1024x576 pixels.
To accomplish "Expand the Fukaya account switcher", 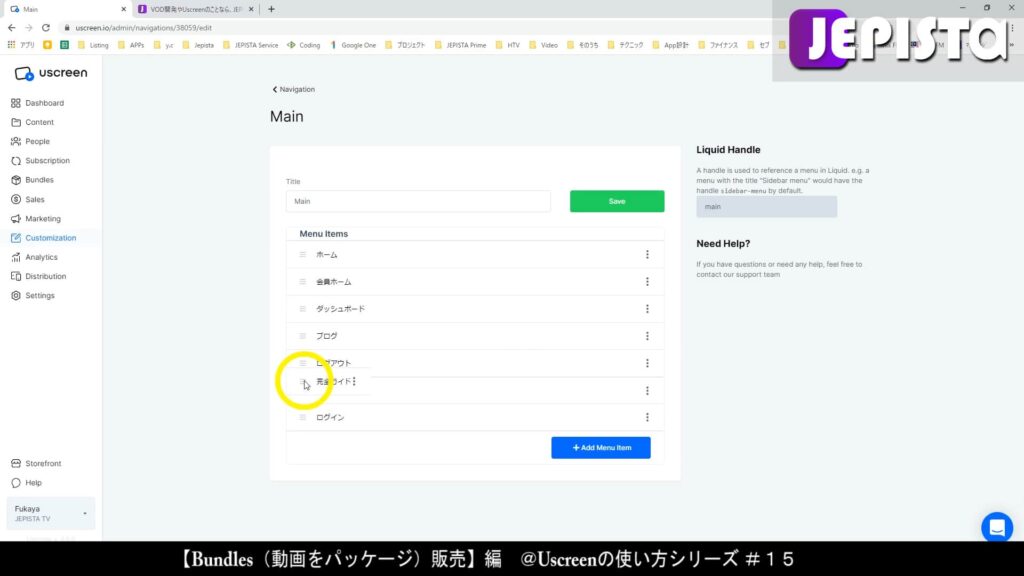I will (51, 513).
